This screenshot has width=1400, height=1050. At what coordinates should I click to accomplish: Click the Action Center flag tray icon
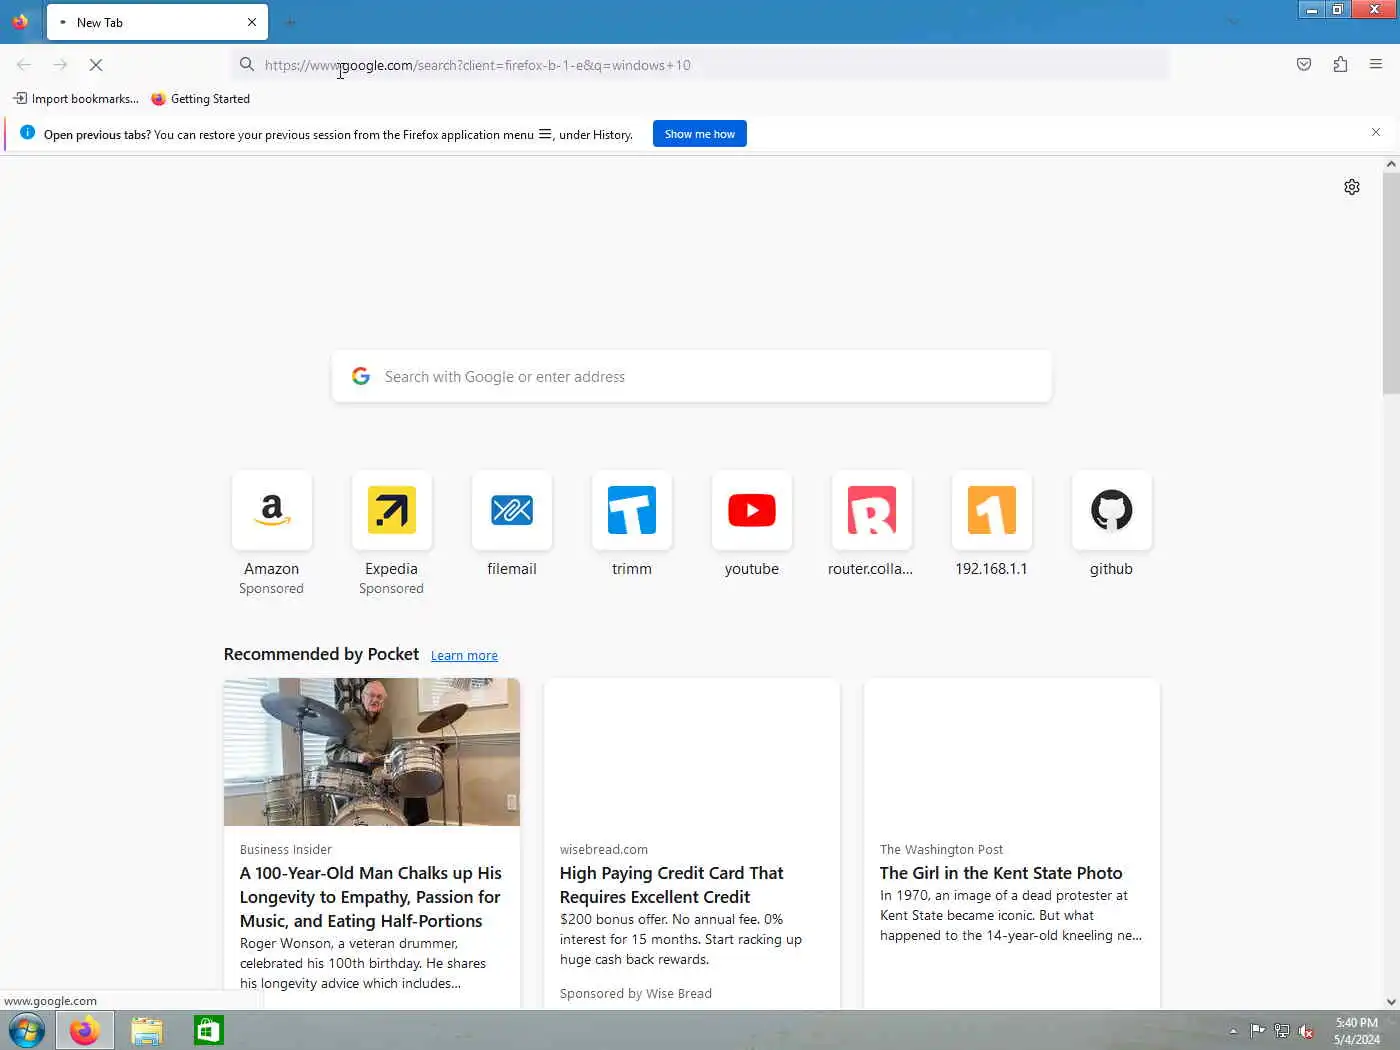point(1258,1031)
